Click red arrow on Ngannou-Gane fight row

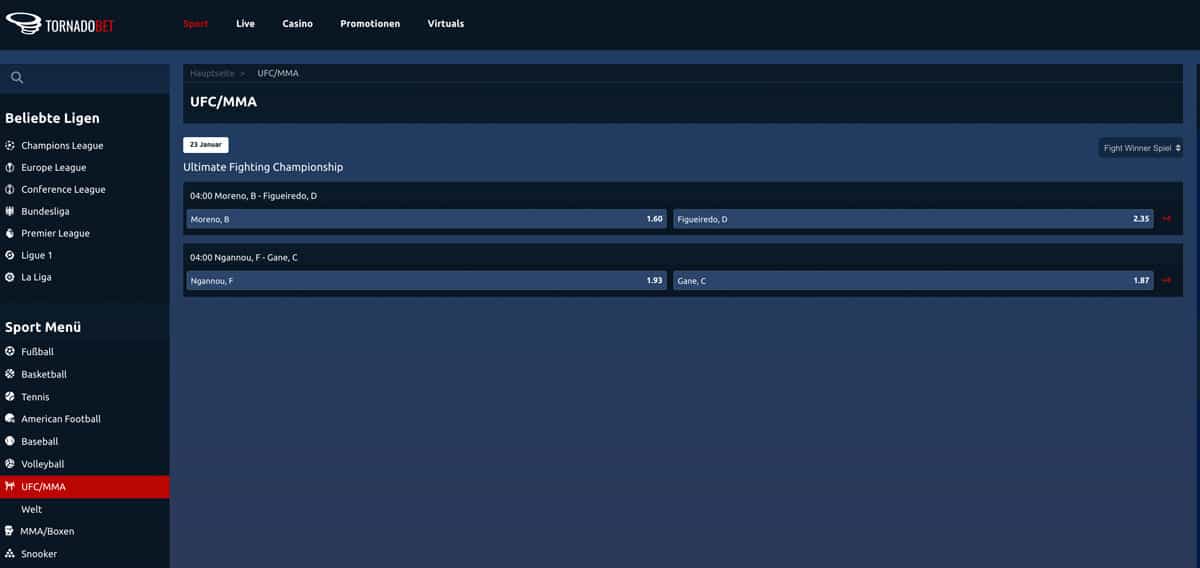(1166, 281)
